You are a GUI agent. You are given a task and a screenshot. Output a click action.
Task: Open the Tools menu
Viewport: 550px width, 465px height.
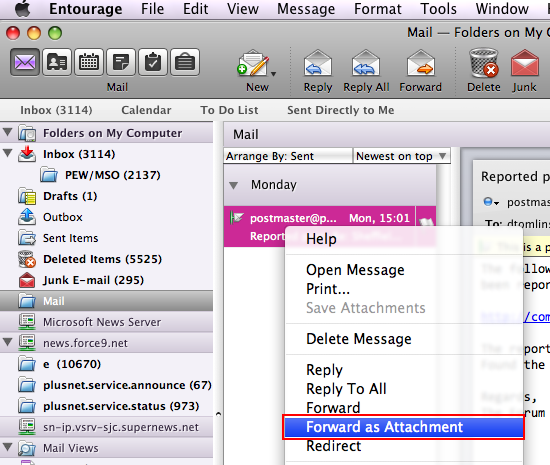pos(438,9)
